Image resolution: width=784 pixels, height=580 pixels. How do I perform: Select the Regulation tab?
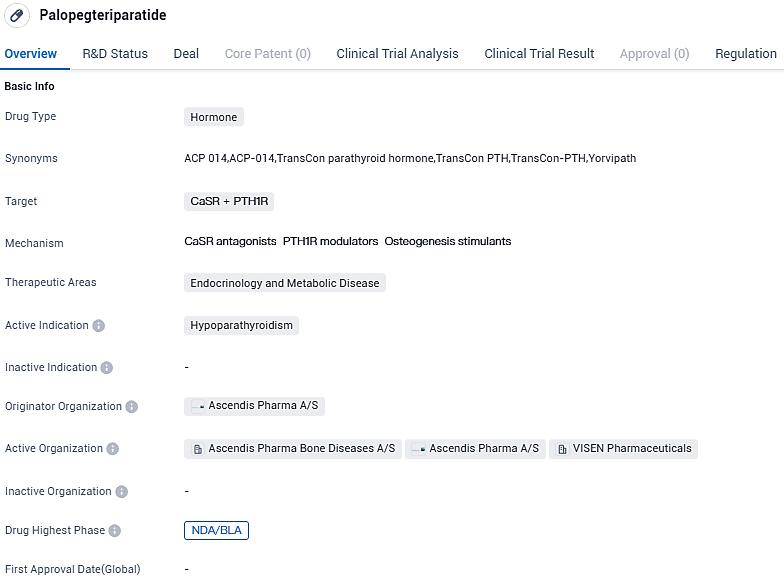(x=746, y=54)
